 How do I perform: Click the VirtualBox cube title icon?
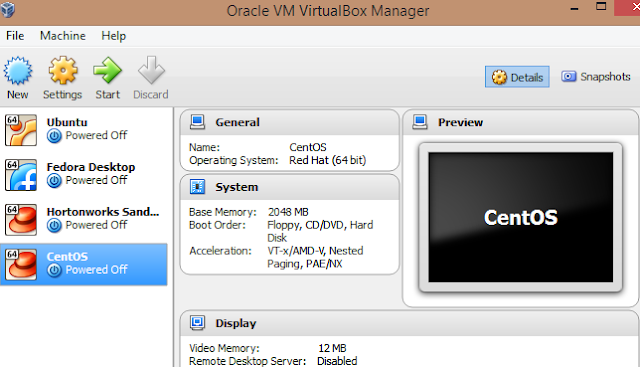point(7,10)
